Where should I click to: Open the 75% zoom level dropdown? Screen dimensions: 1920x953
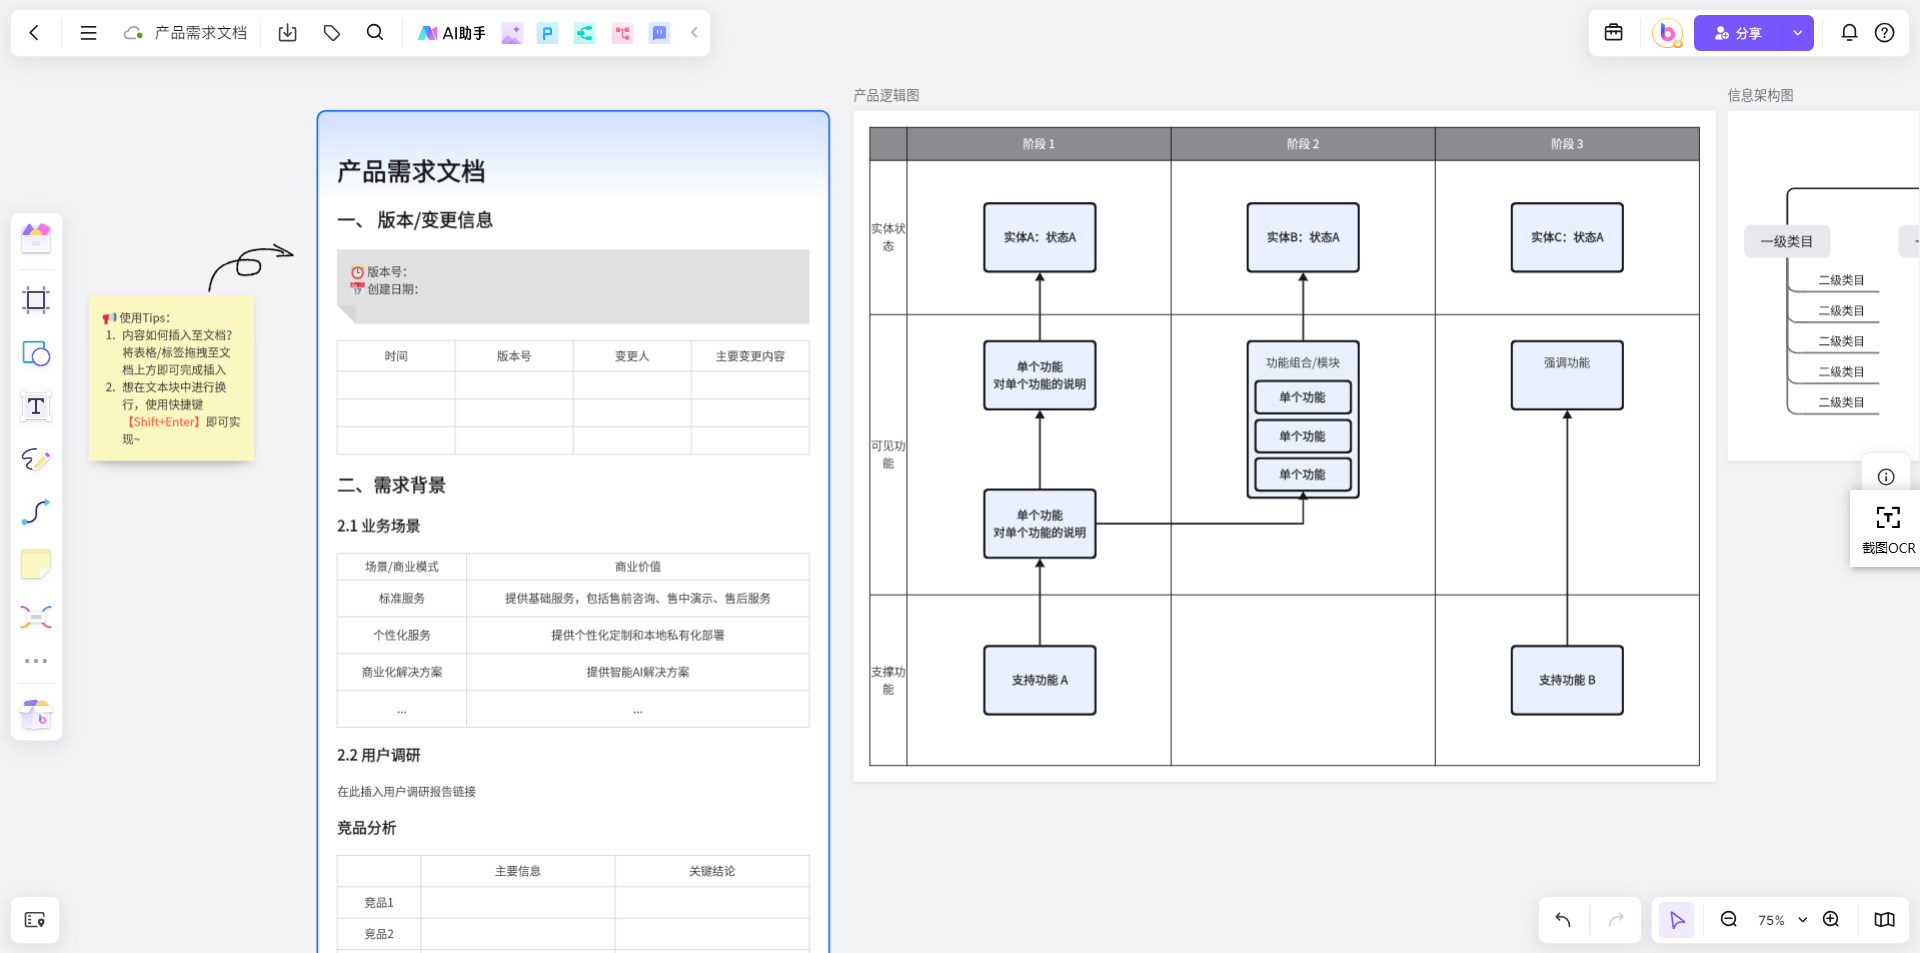click(x=1782, y=920)
